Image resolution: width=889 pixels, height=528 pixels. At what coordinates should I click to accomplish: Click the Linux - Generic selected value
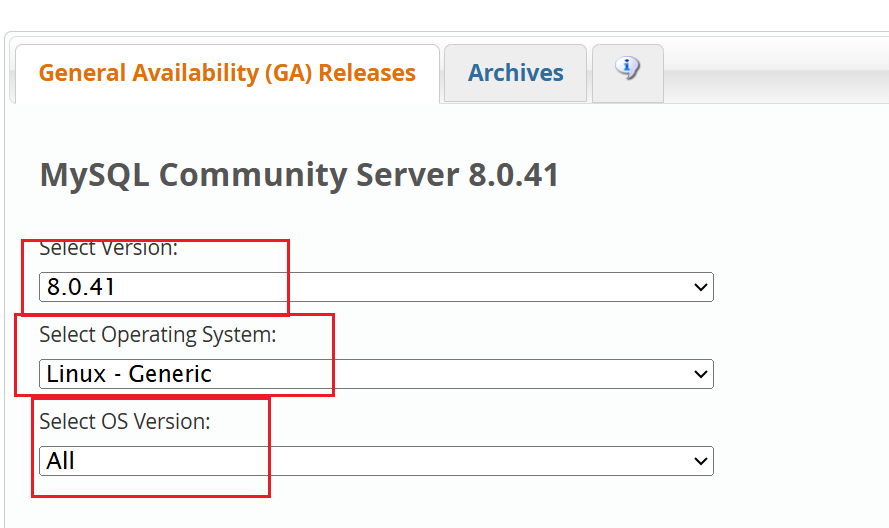click(x=129, y=374)
